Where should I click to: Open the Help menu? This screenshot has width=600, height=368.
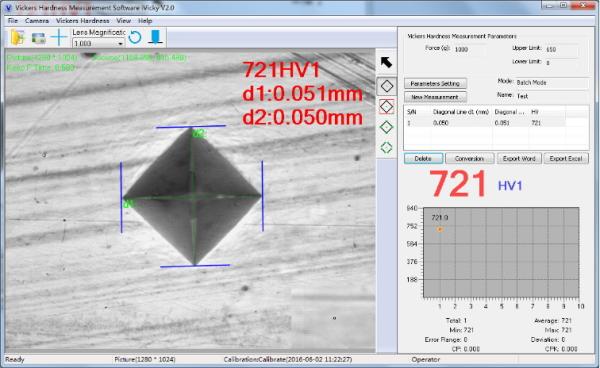(x=145, y=21)
